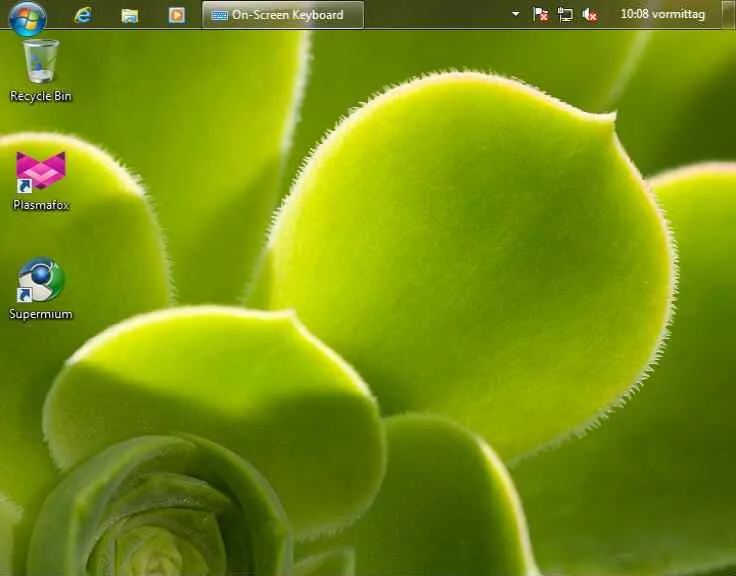Select the Plasmafox desktop shortcut

coord(41,181)
